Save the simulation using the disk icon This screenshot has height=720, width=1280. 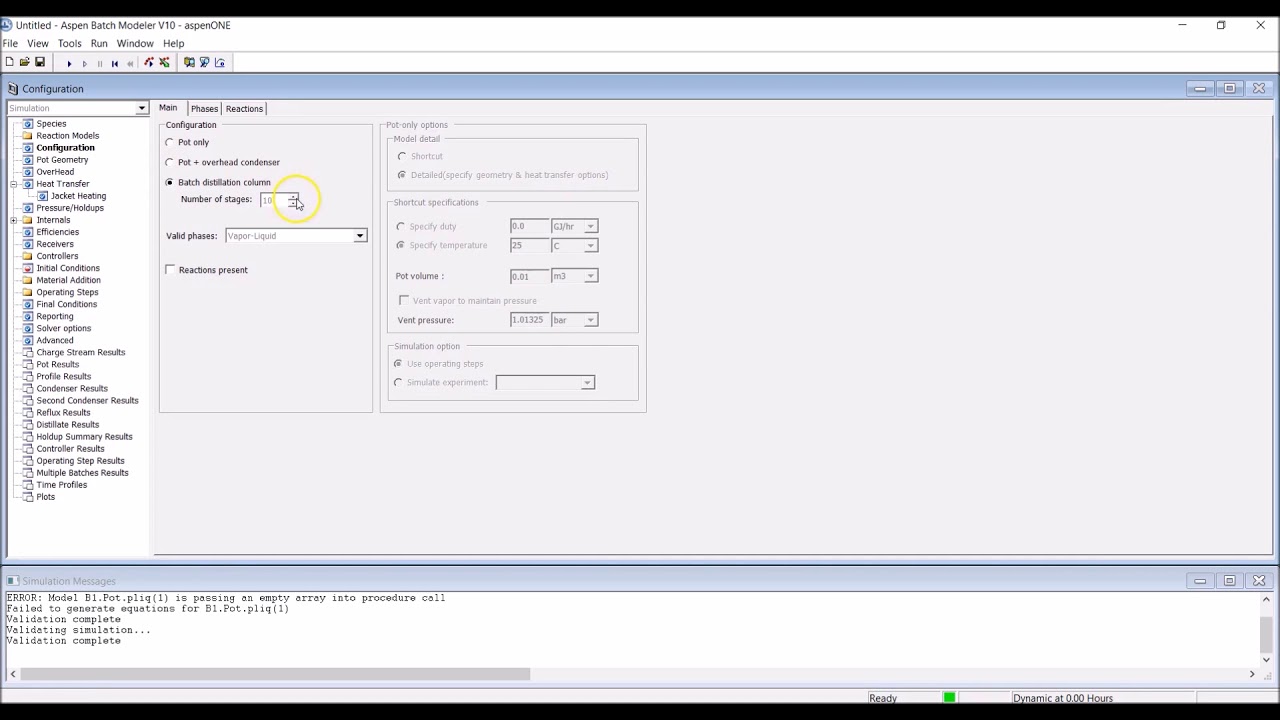40,63
